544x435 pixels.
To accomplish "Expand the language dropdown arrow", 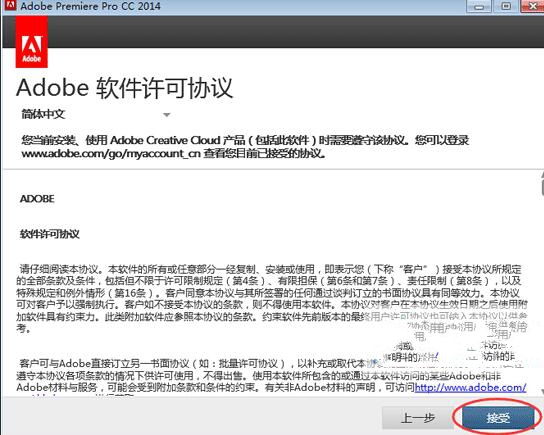I will point(167,115).
